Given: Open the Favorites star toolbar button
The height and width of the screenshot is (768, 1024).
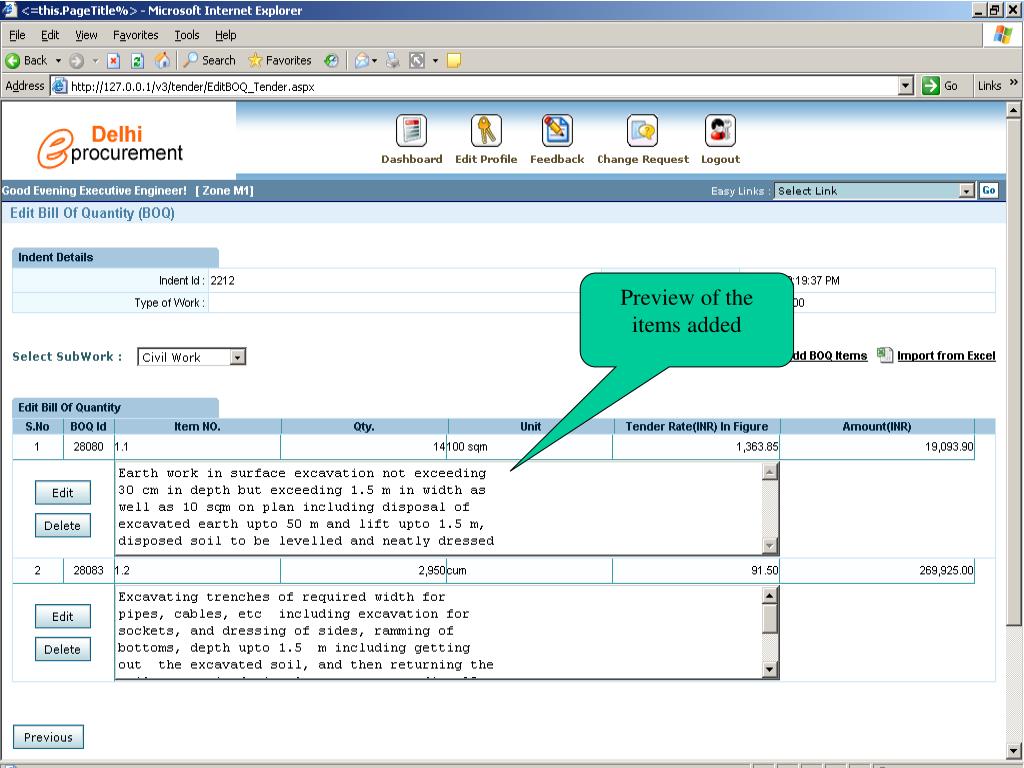Looking at the screenshot, I should point(280,60).
